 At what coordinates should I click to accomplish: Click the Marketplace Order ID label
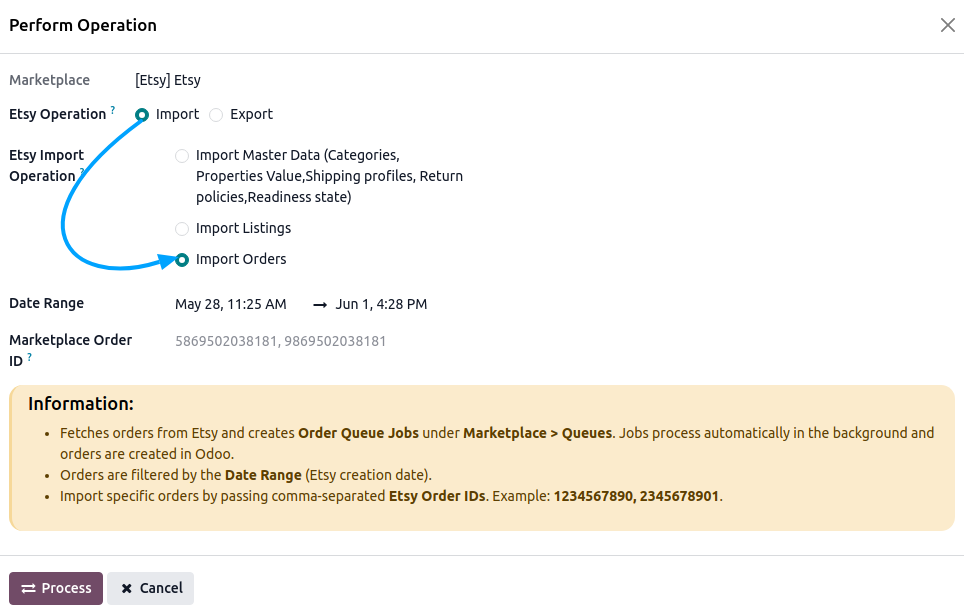(71, 351)
